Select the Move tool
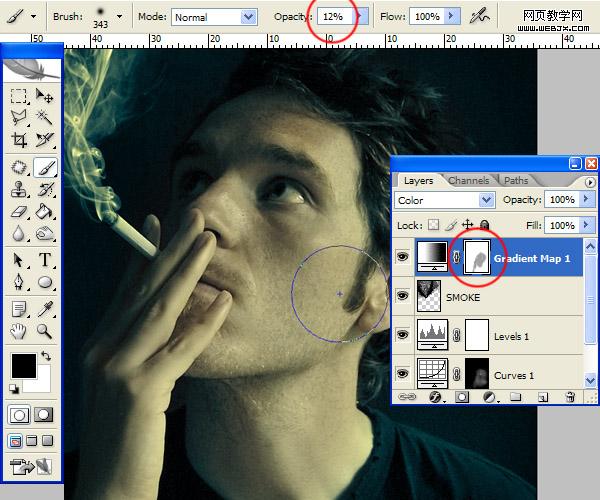Screen dimensions: 600x500 pos(45,96)
